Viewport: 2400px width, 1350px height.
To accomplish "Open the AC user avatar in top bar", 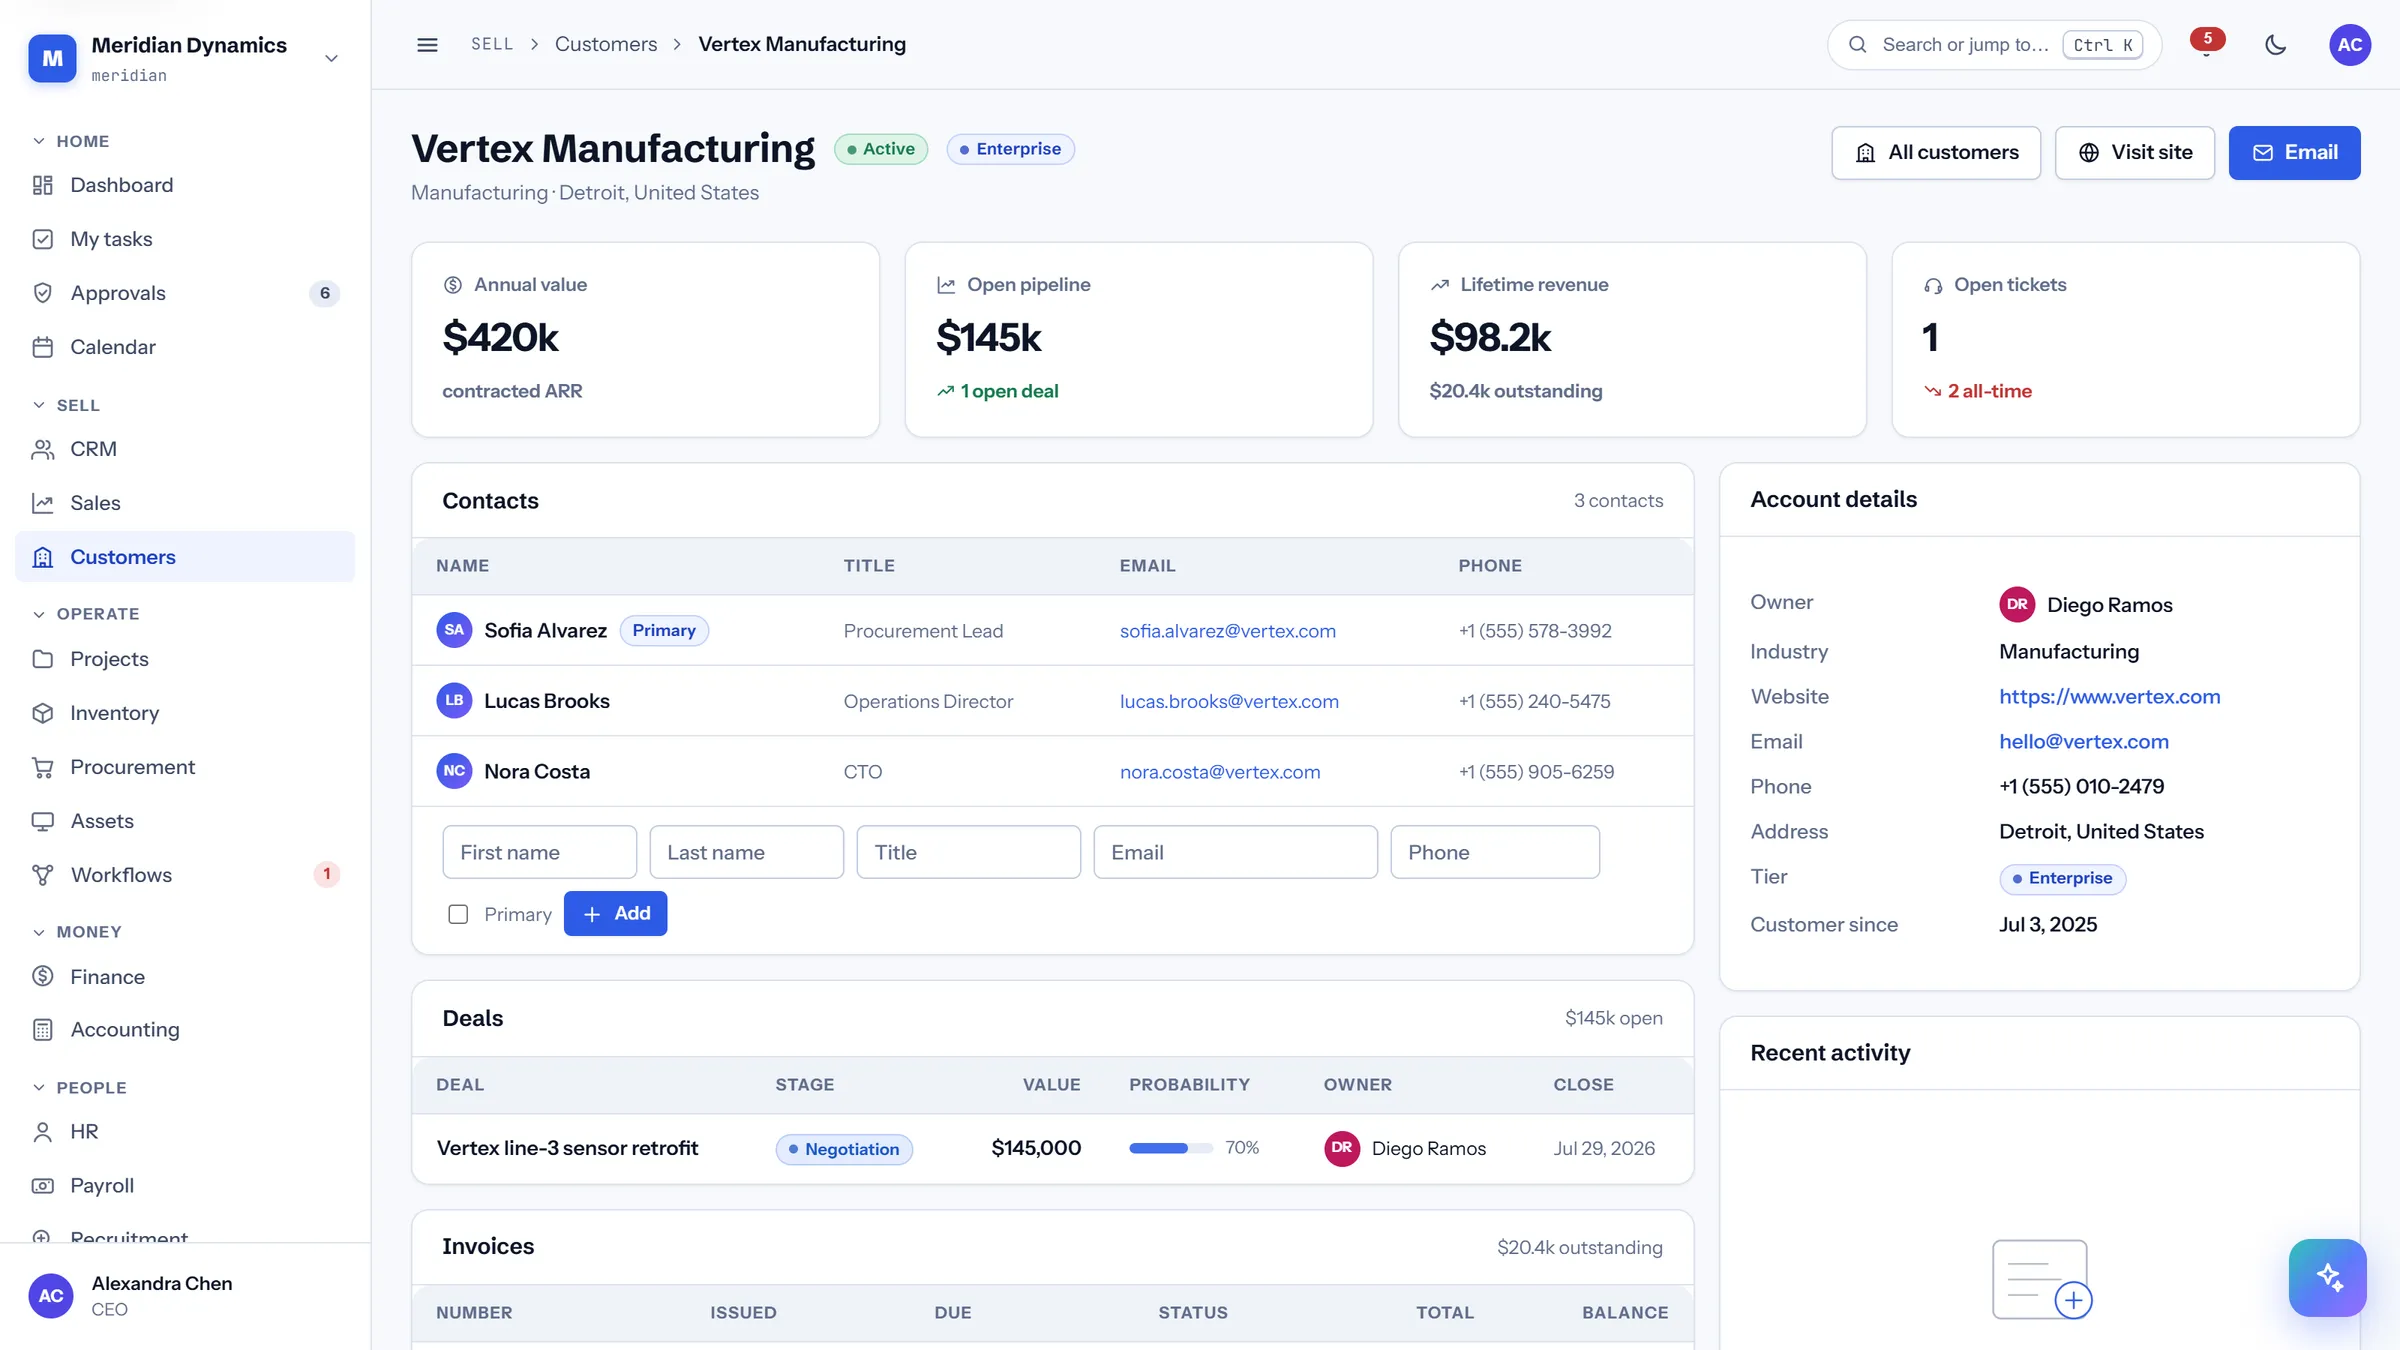I will click(x=2350, y=45).
